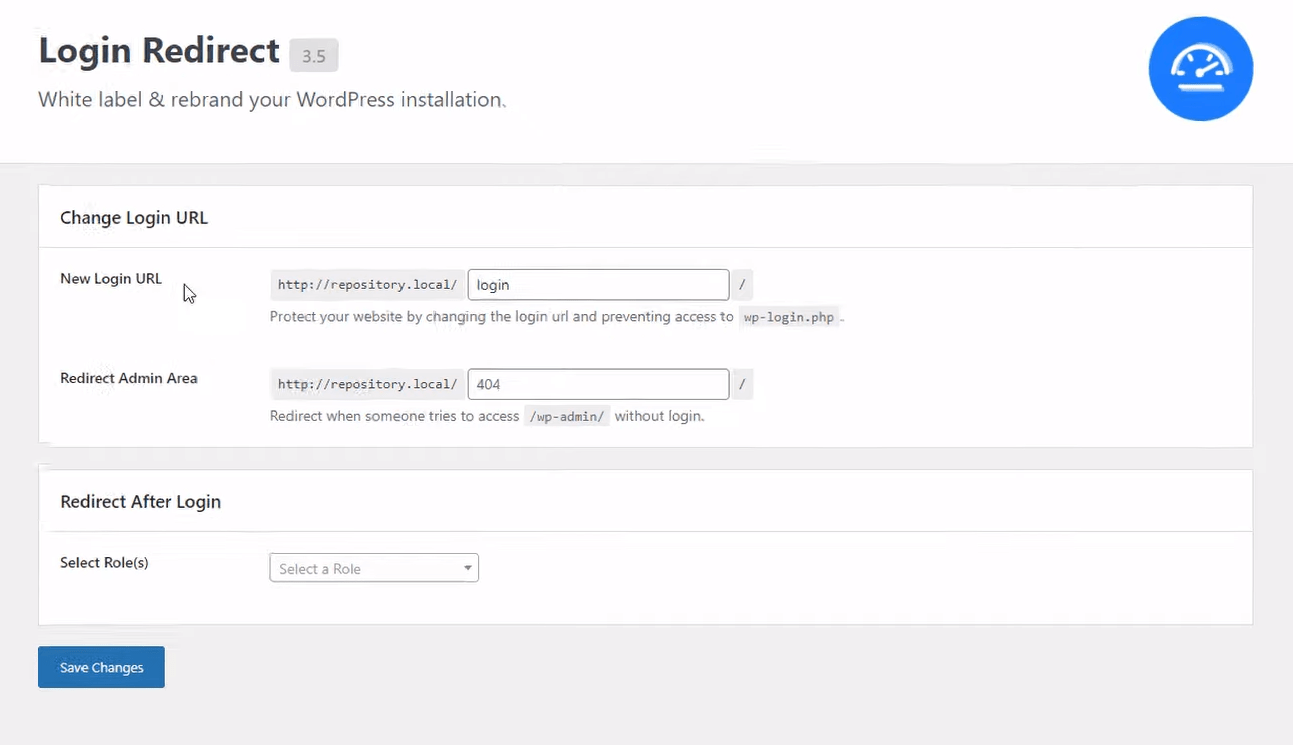Click URL prefix beside the 404 field

(367, 384)
